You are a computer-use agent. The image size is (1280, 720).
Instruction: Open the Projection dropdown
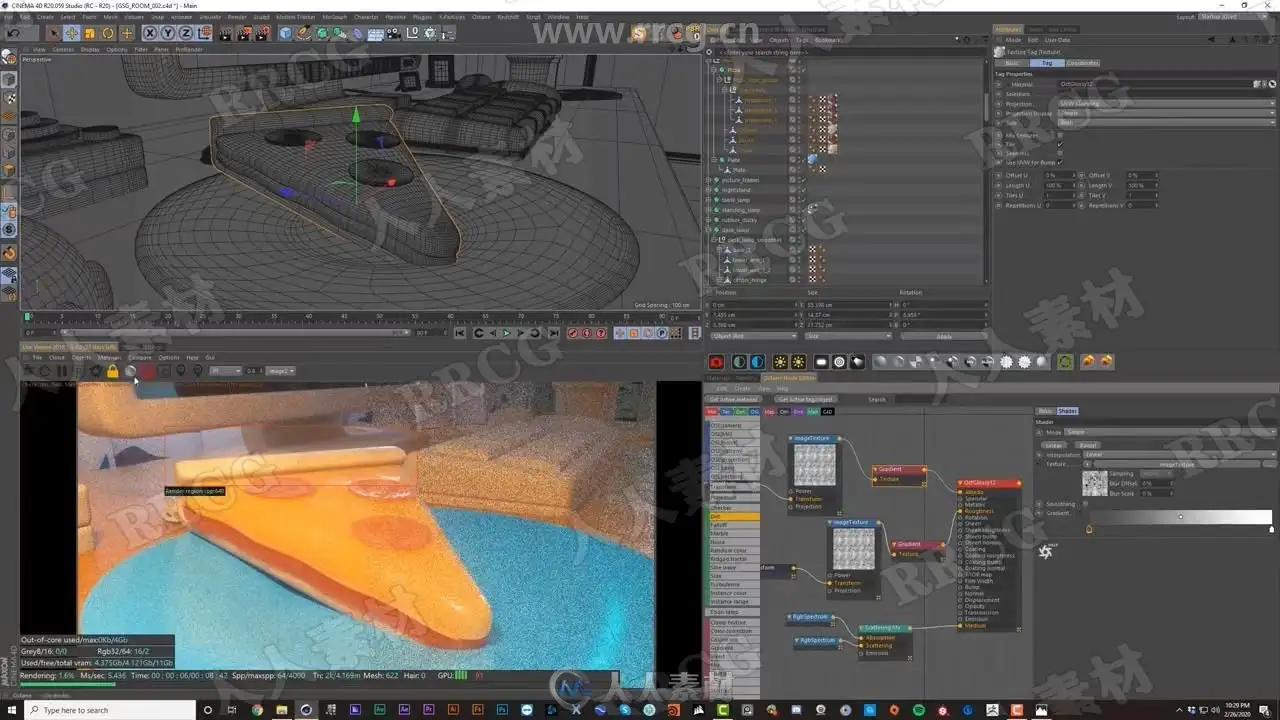(1165, 104)
